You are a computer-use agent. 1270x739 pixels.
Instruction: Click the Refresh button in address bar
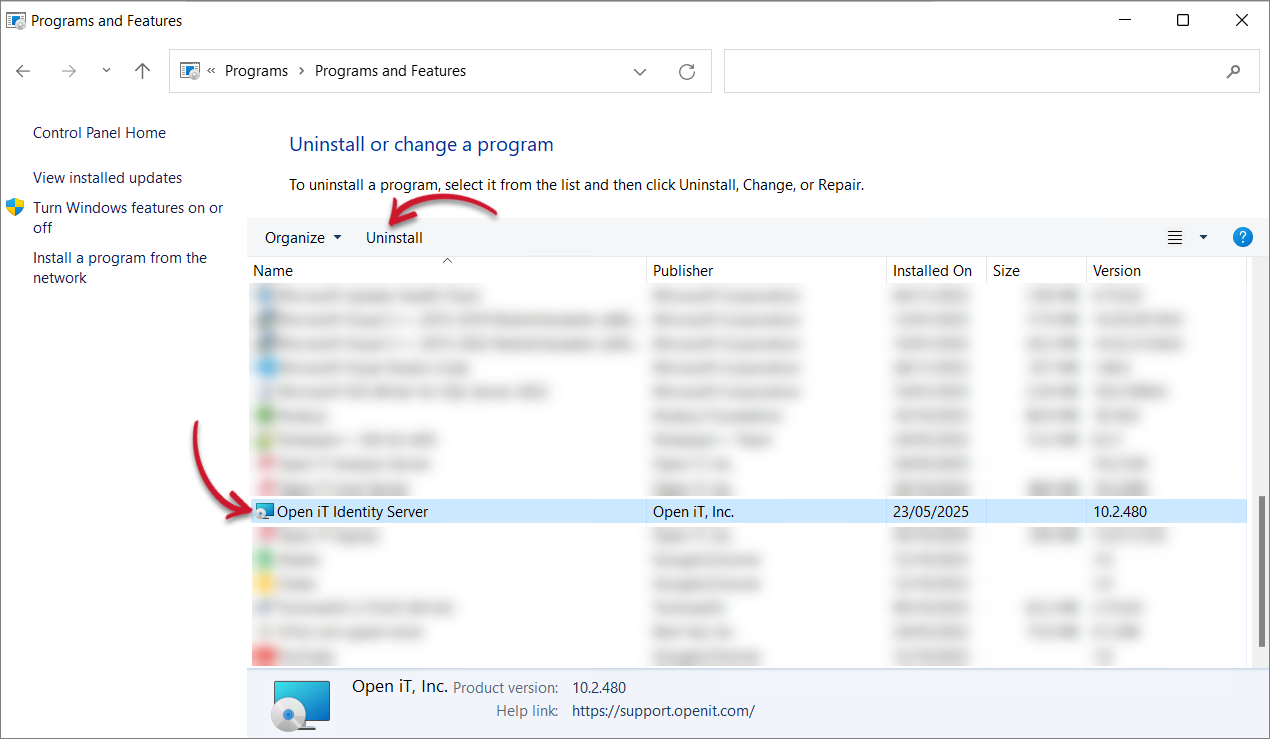click(x=687, y=71)
